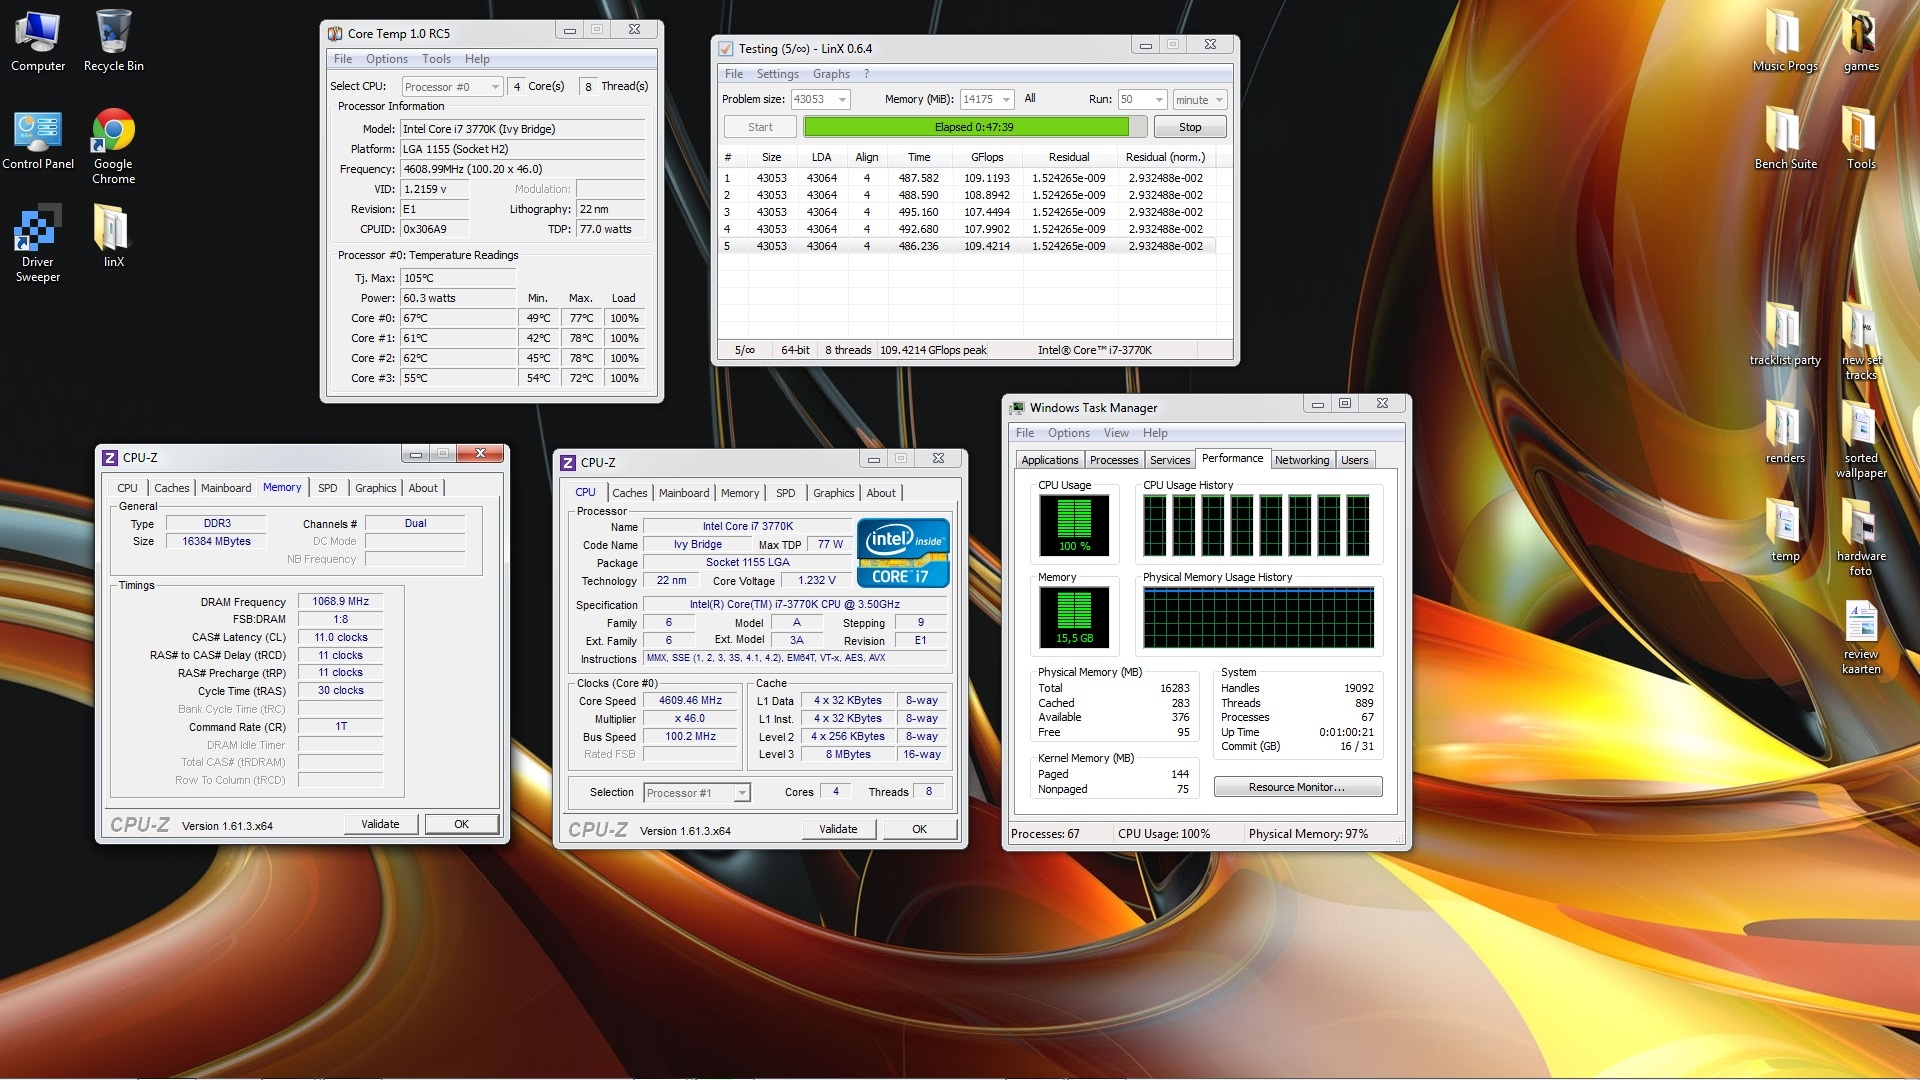Viewport: 1920px width, 1080px height.
Task: Open the Music Progs folder icon
Action: point(1785,34)
